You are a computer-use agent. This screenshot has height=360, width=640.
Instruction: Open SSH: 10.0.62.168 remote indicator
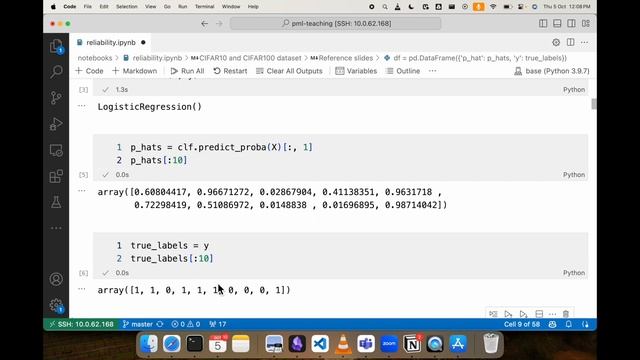[x=81, y=324]
